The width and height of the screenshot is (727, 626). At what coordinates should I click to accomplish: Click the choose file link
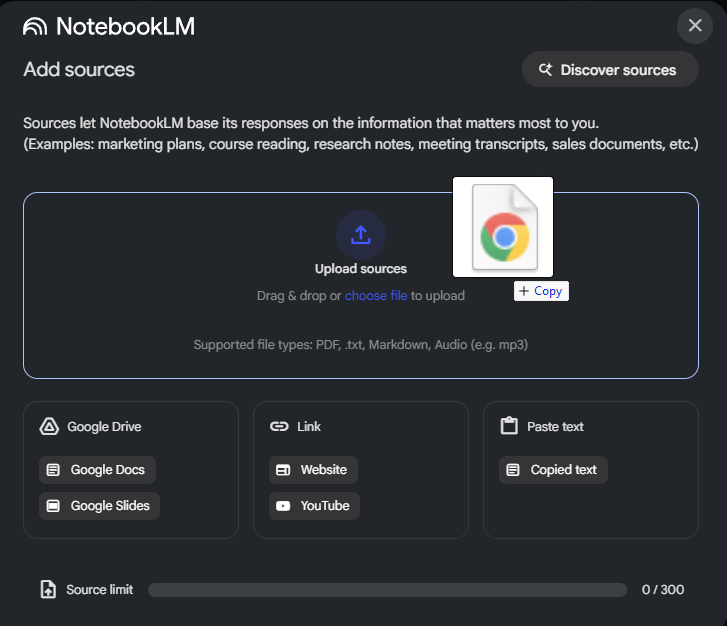coord(376,295)
